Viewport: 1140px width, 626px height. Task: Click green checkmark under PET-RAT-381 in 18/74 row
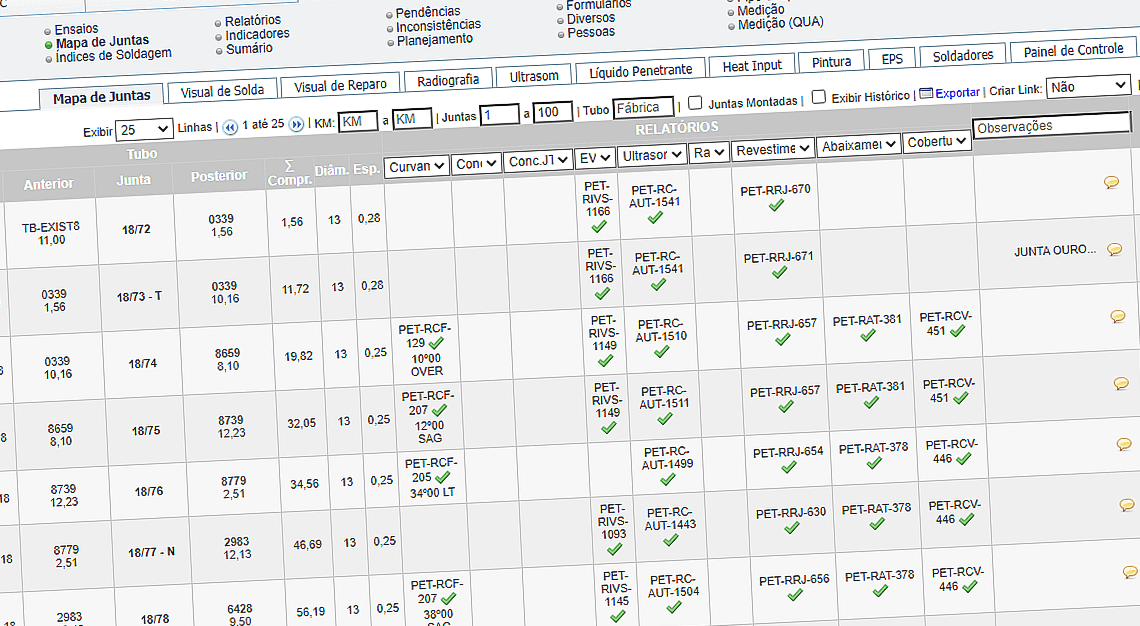click(x=867, y=335)
